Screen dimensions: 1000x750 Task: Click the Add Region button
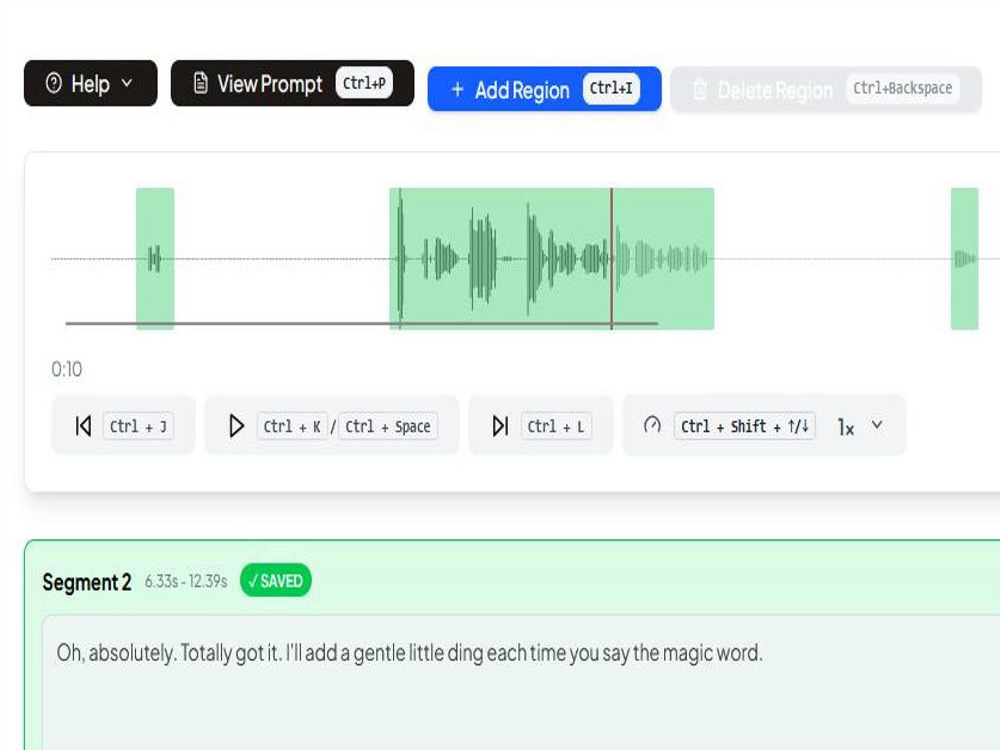[x=544, y=89]
